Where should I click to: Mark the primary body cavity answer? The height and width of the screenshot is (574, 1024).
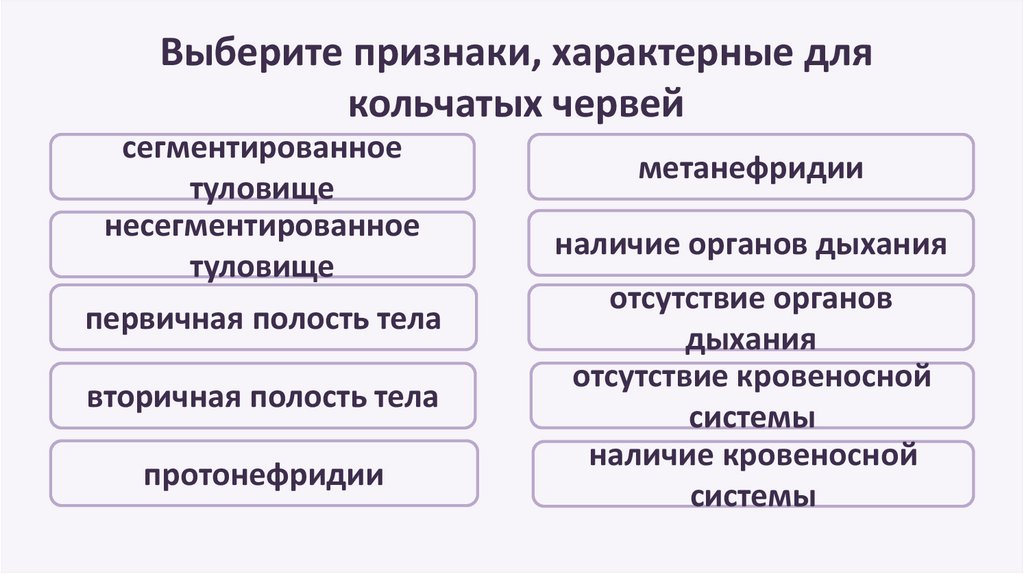coord(263,318)
